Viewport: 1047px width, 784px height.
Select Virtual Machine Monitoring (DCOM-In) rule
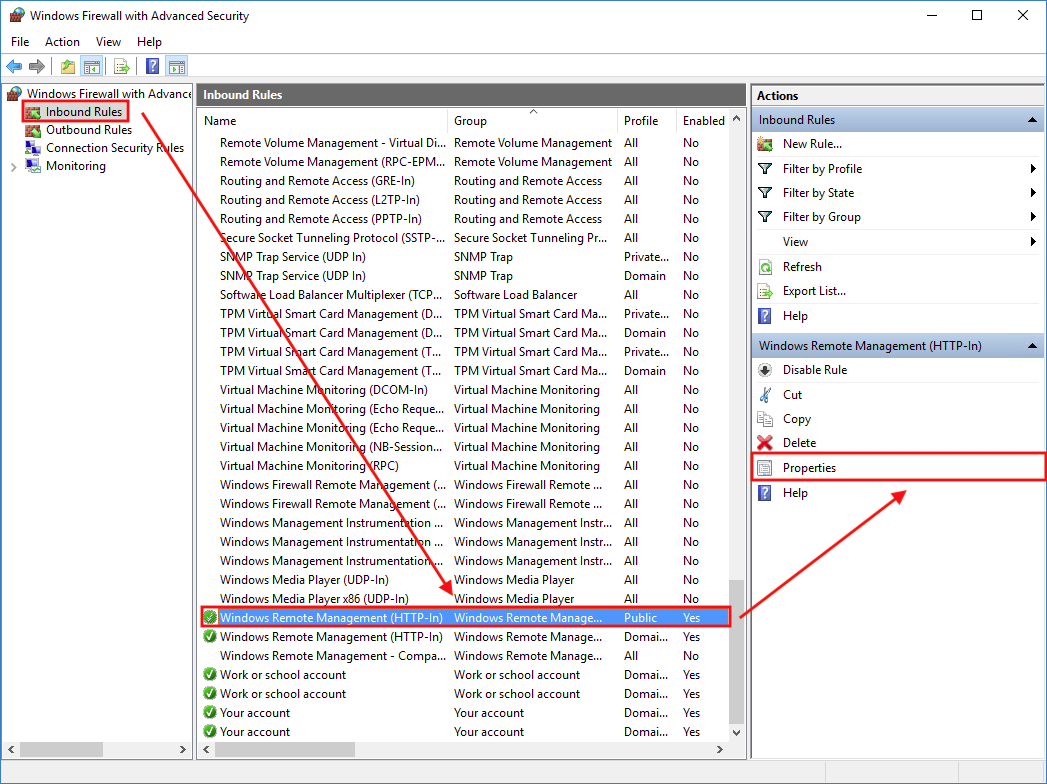pos(464,390)
